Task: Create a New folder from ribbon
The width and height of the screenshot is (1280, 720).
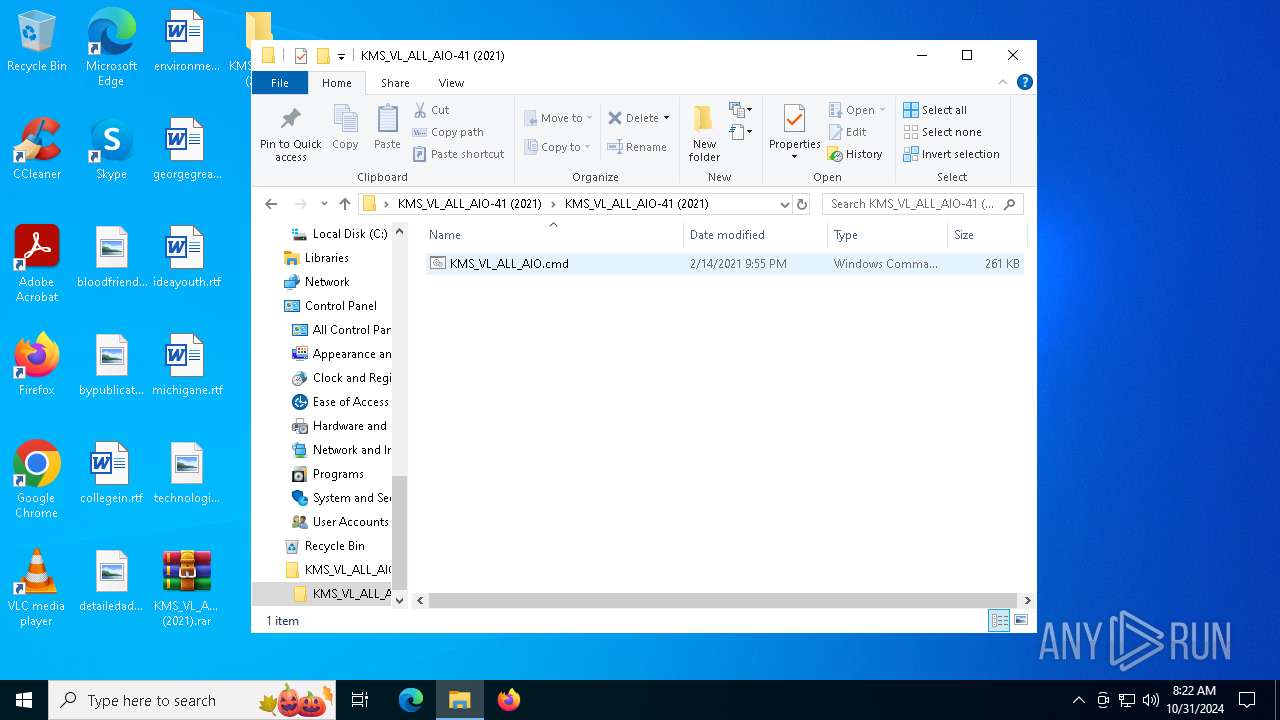Action: click(x=704, y=133)
